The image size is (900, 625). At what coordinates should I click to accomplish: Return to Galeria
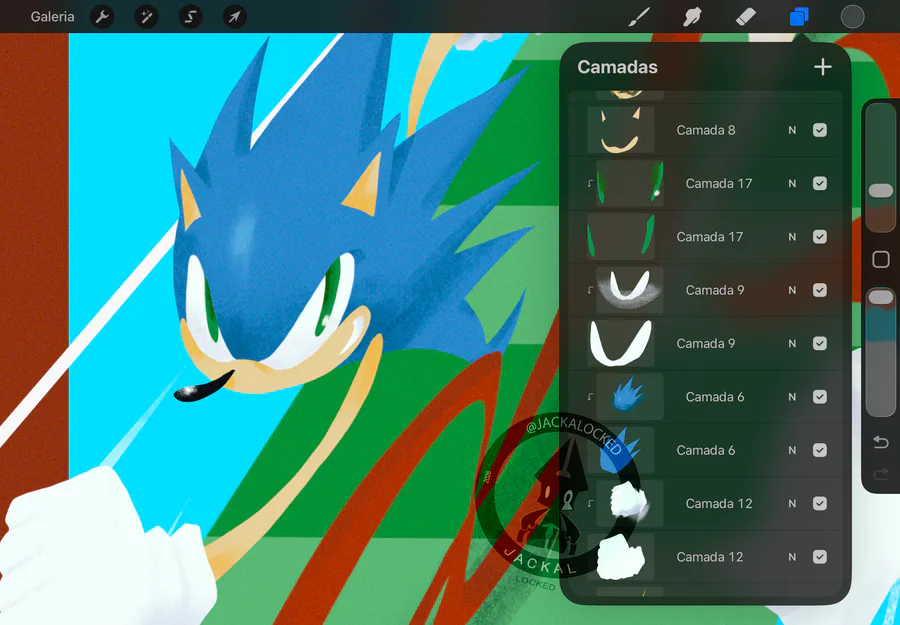point(52,17)
